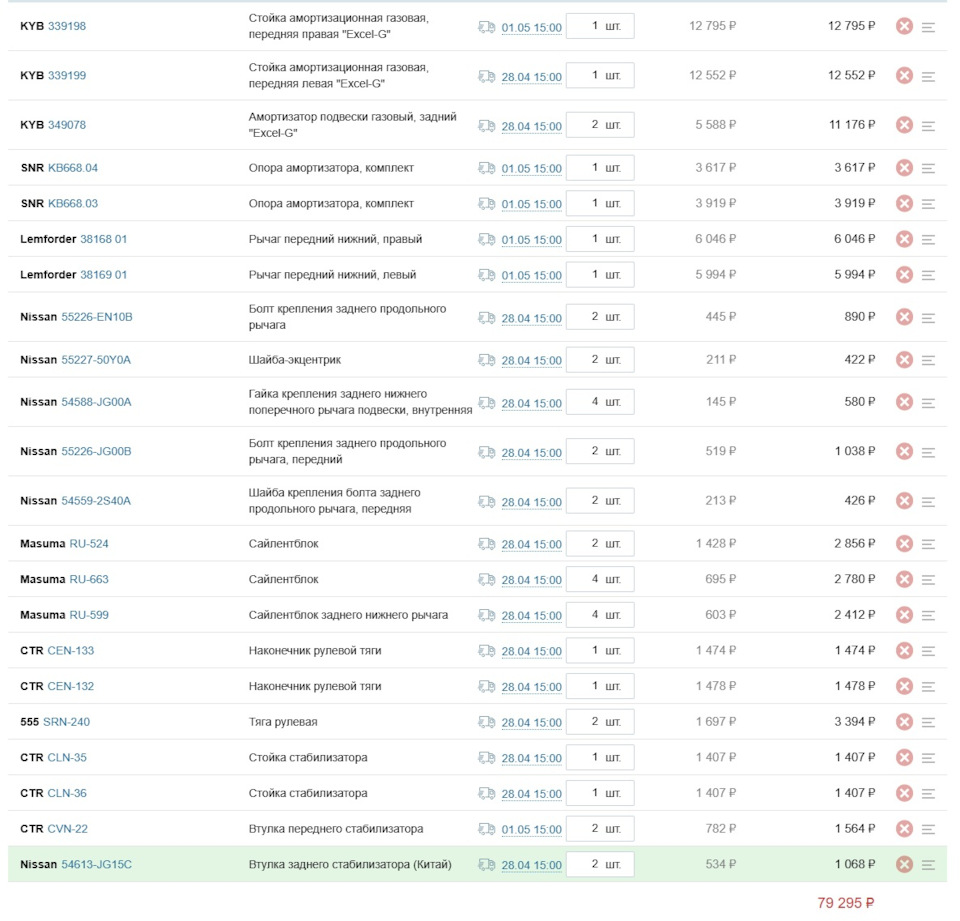
Task: Open part link KYB 339199
Action: tap(67, 75)
